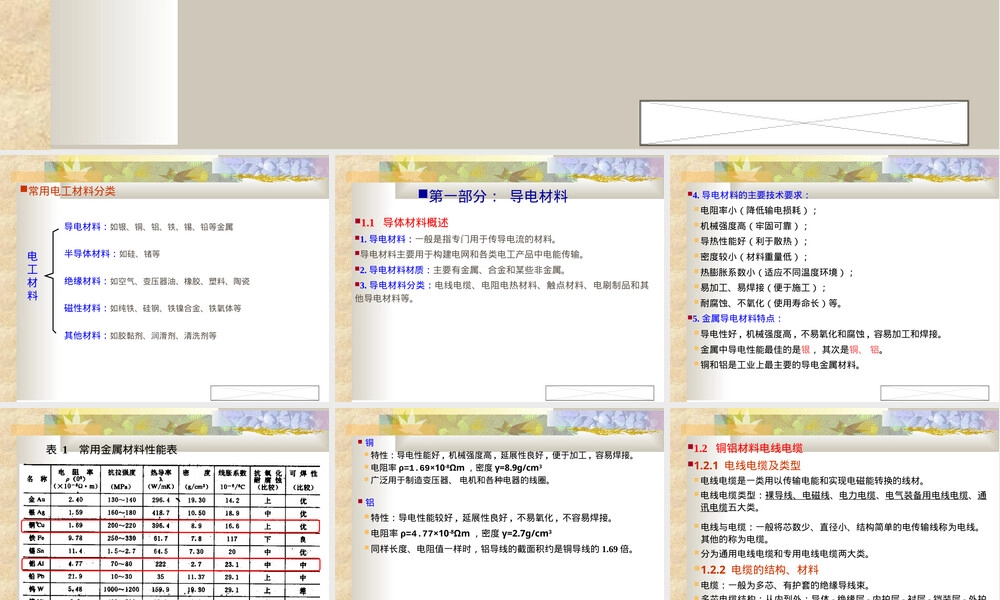Viewport: 1000px width, 600px height.
Task: Click the bullet 2. 导电材料材质
Action: coord(461,270)
